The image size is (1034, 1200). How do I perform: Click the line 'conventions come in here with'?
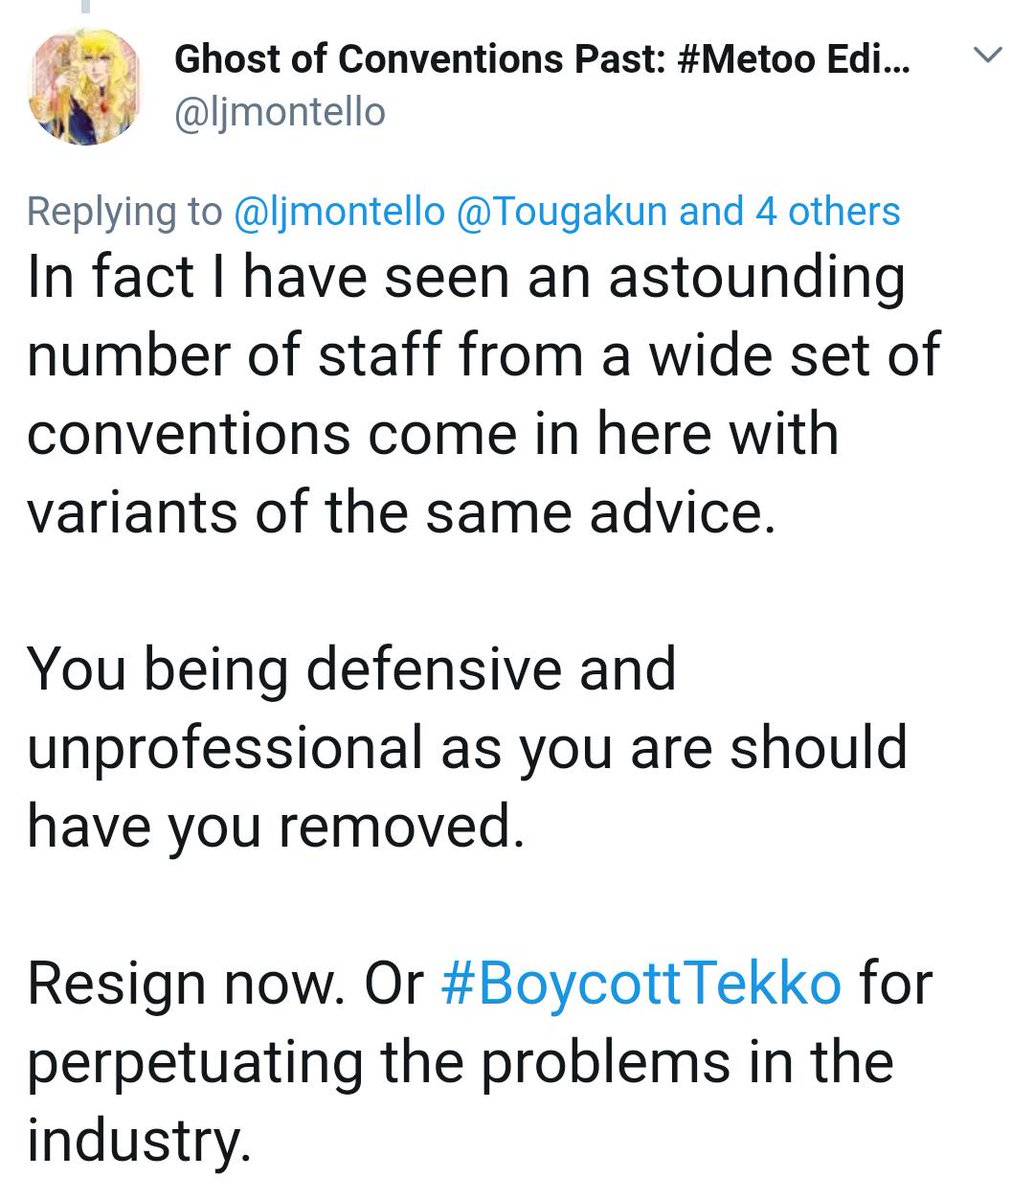(x=432, y=435)
